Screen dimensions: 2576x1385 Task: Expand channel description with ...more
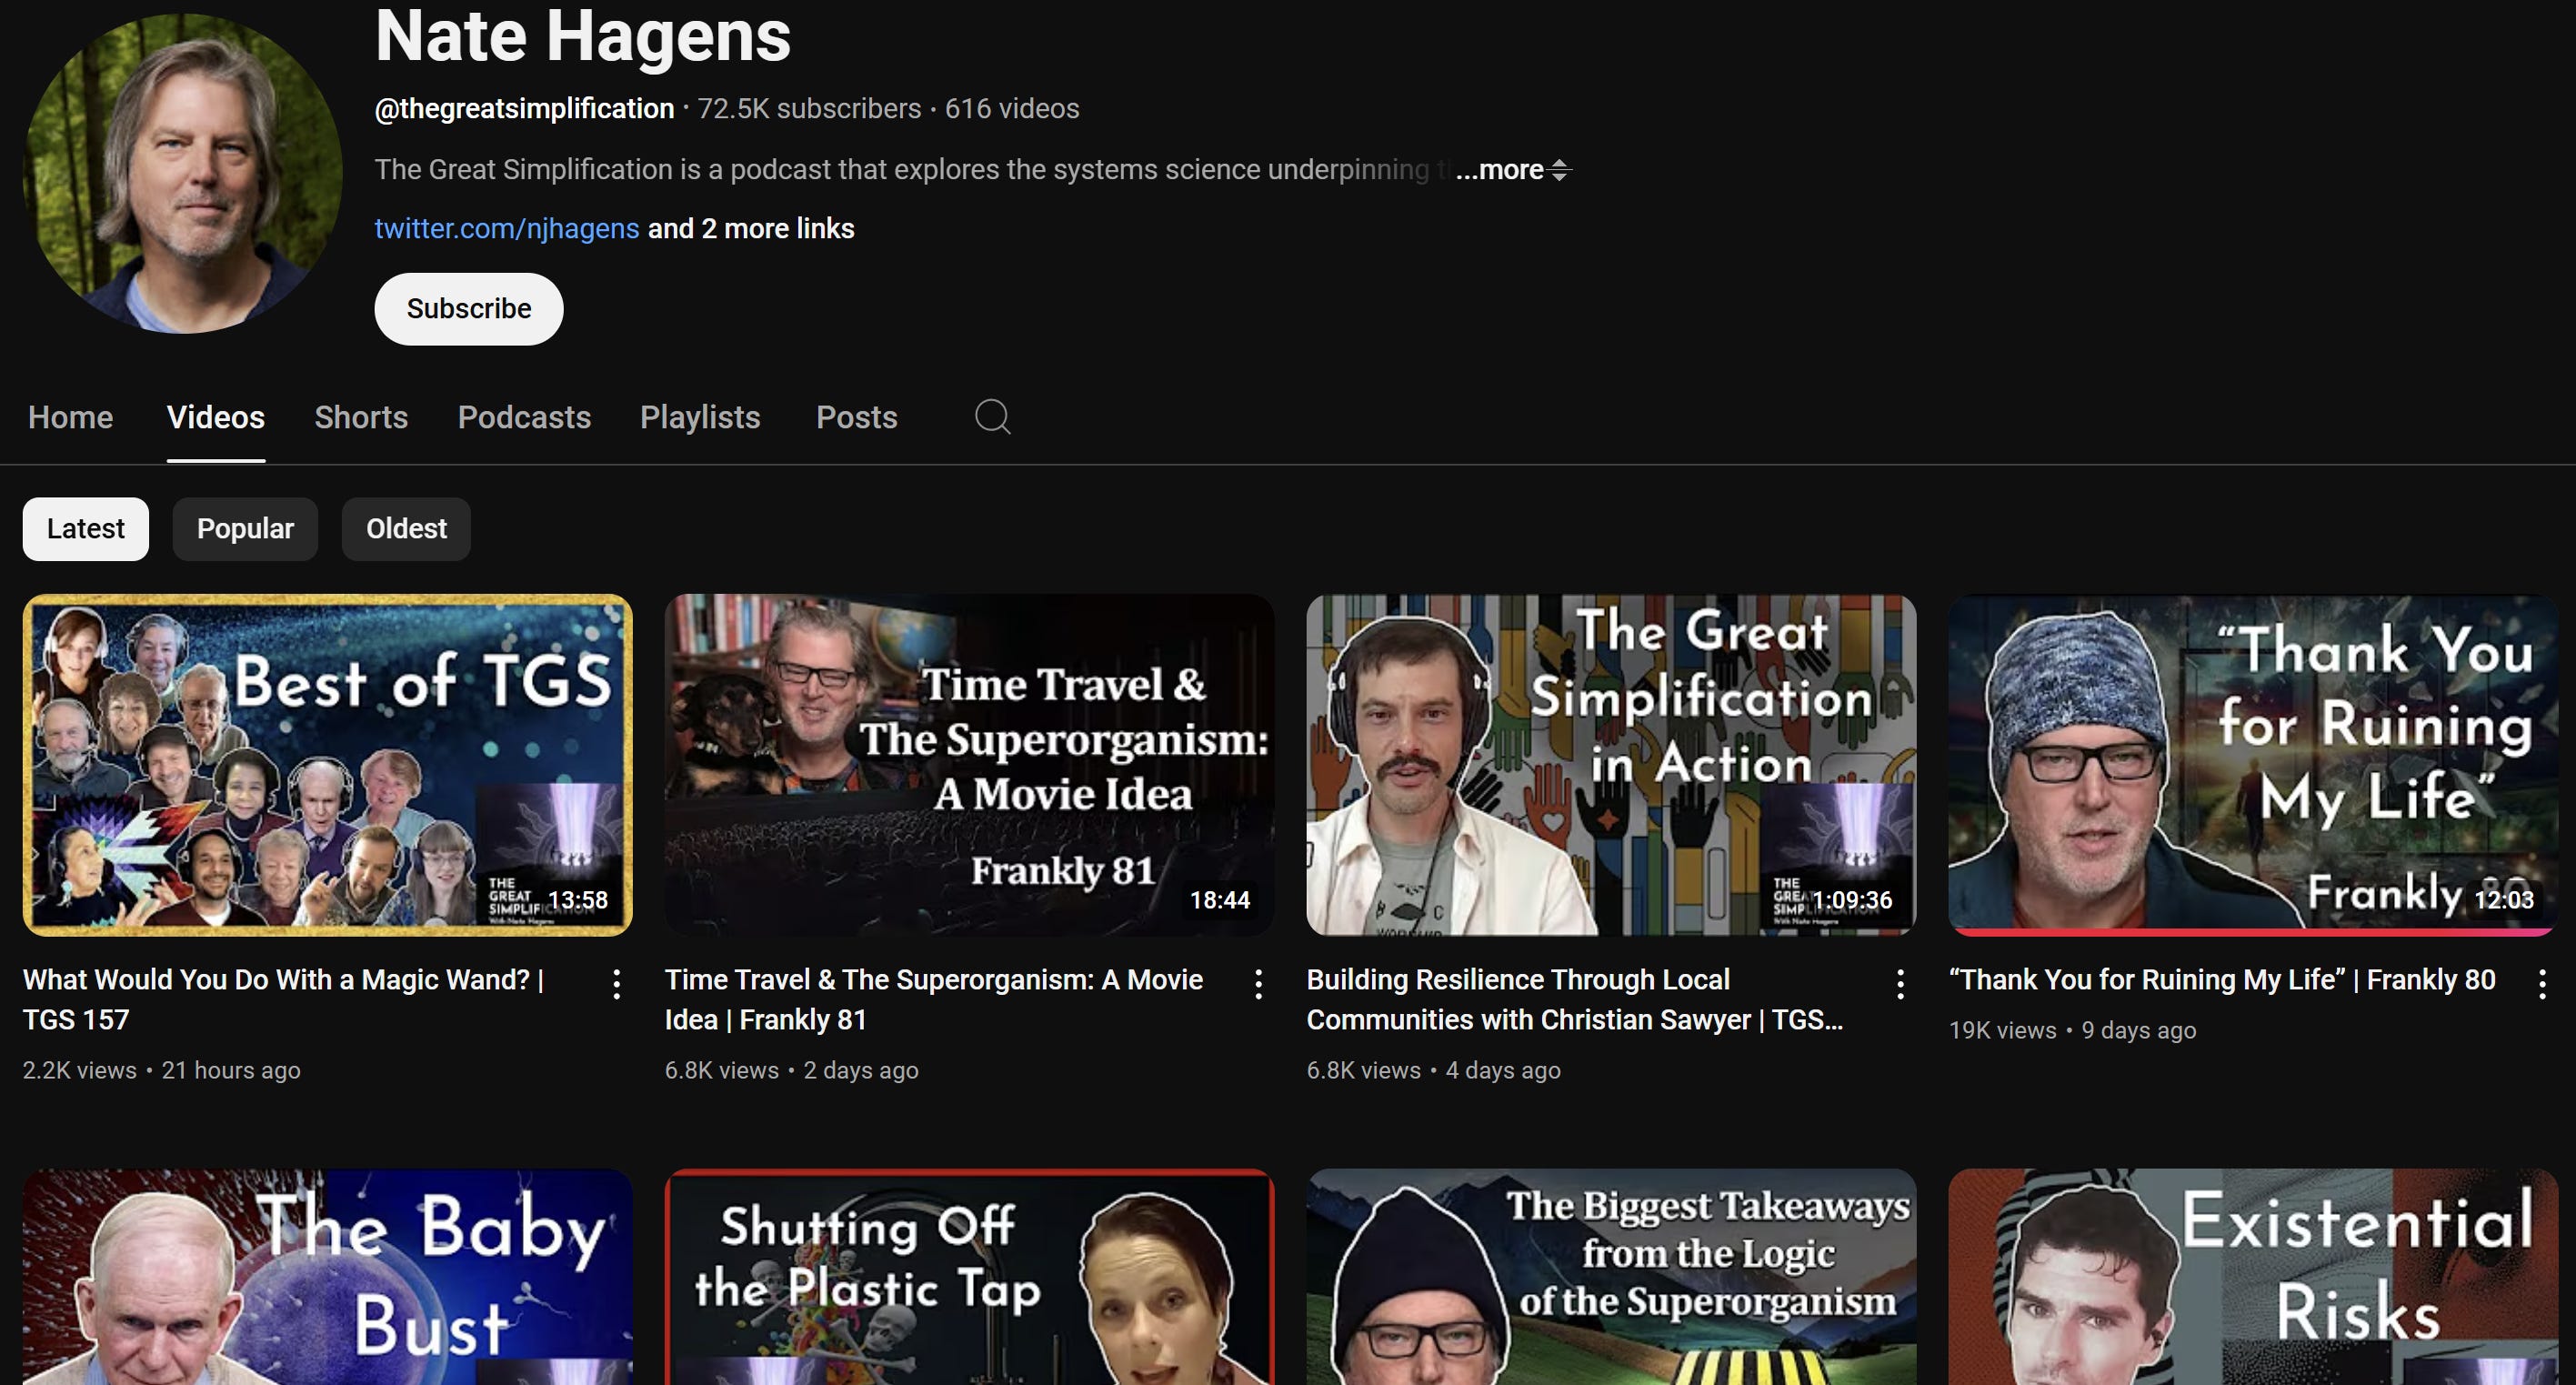1499,170
